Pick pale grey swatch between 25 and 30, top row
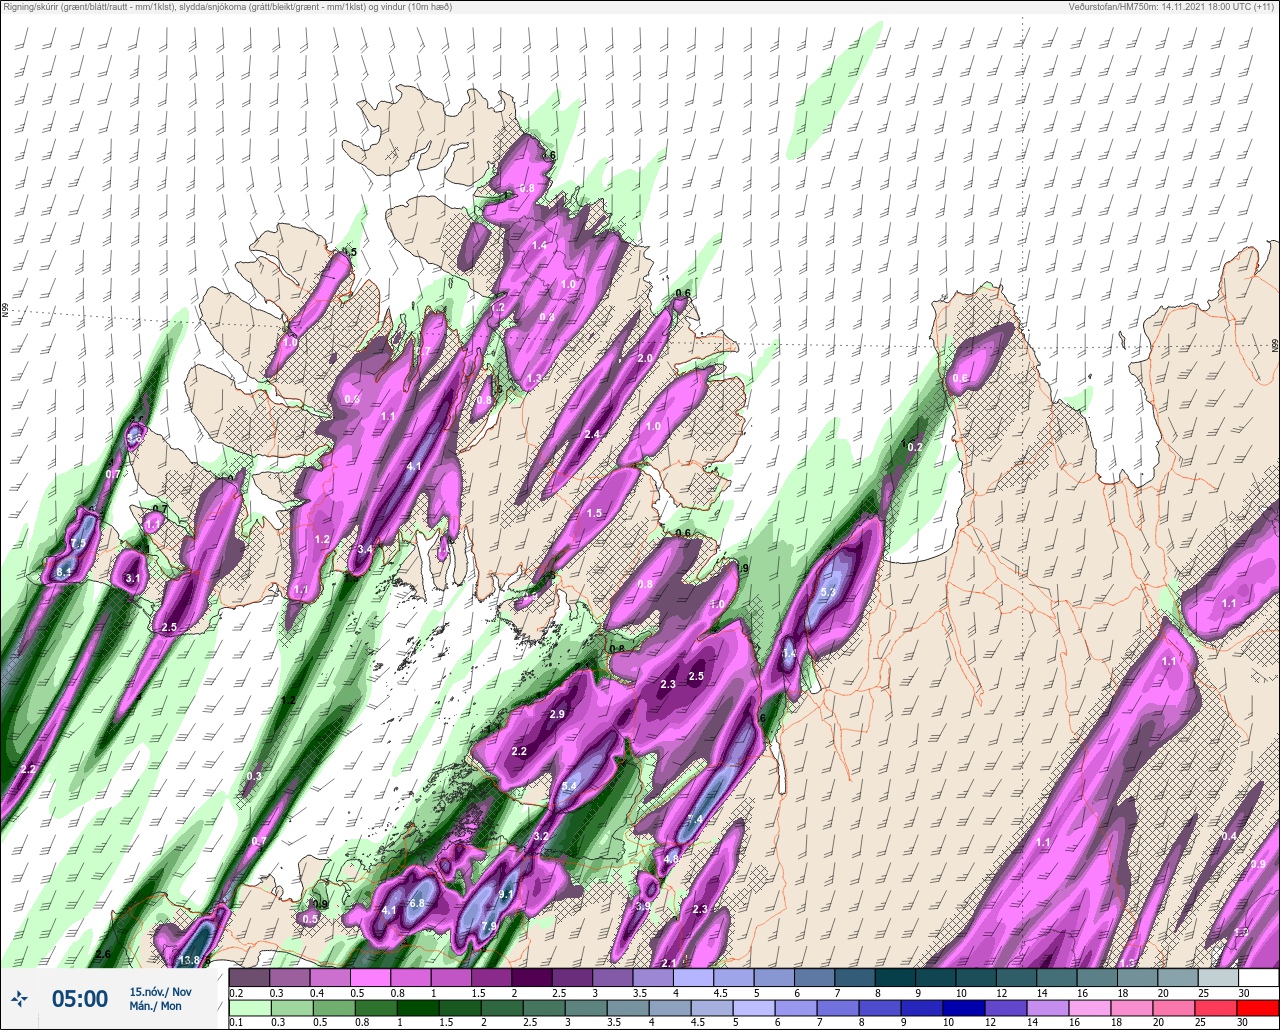The width and height of the screenshot is (1280, 1030). pos(1218,977)
